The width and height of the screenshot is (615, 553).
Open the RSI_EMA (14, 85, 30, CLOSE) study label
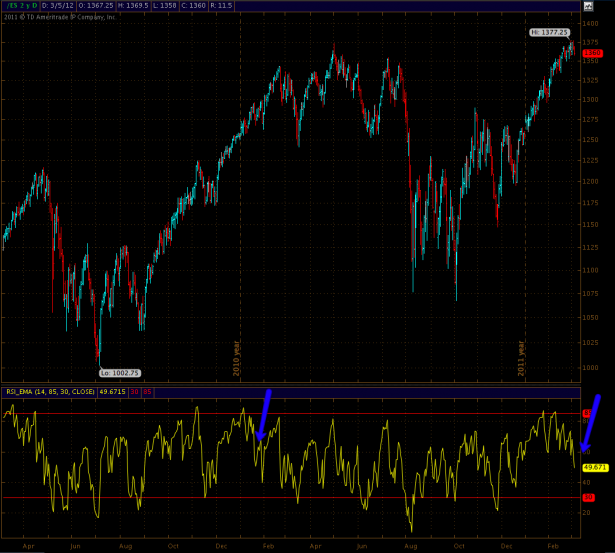(50, 391)
